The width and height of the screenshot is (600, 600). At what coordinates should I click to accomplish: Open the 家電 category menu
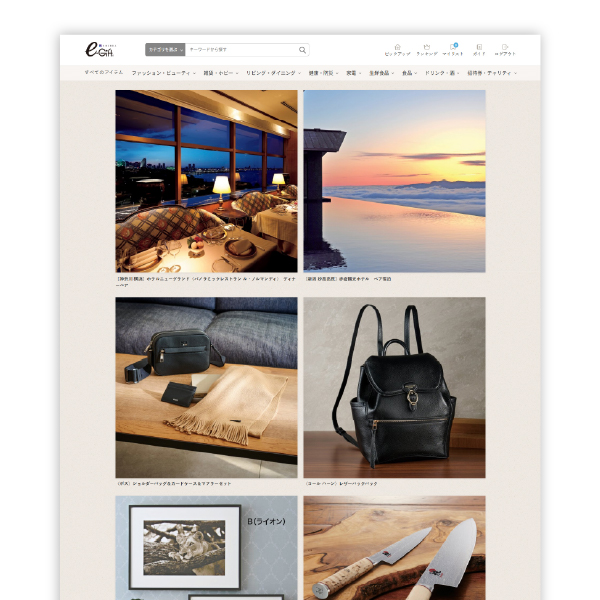pyautogui.click(x=354, y=73)
